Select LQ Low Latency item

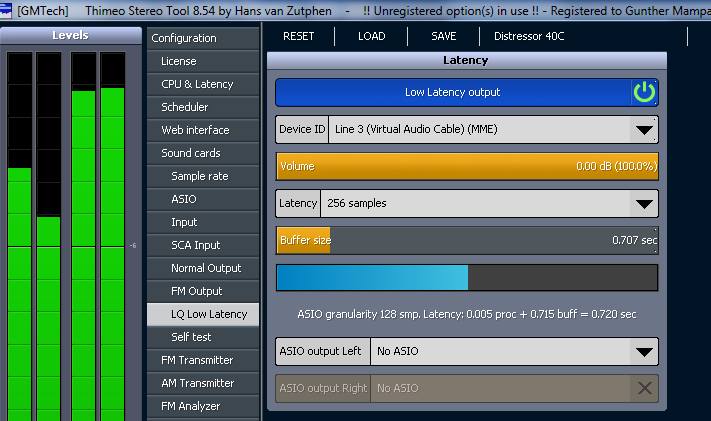click(203, 314)
